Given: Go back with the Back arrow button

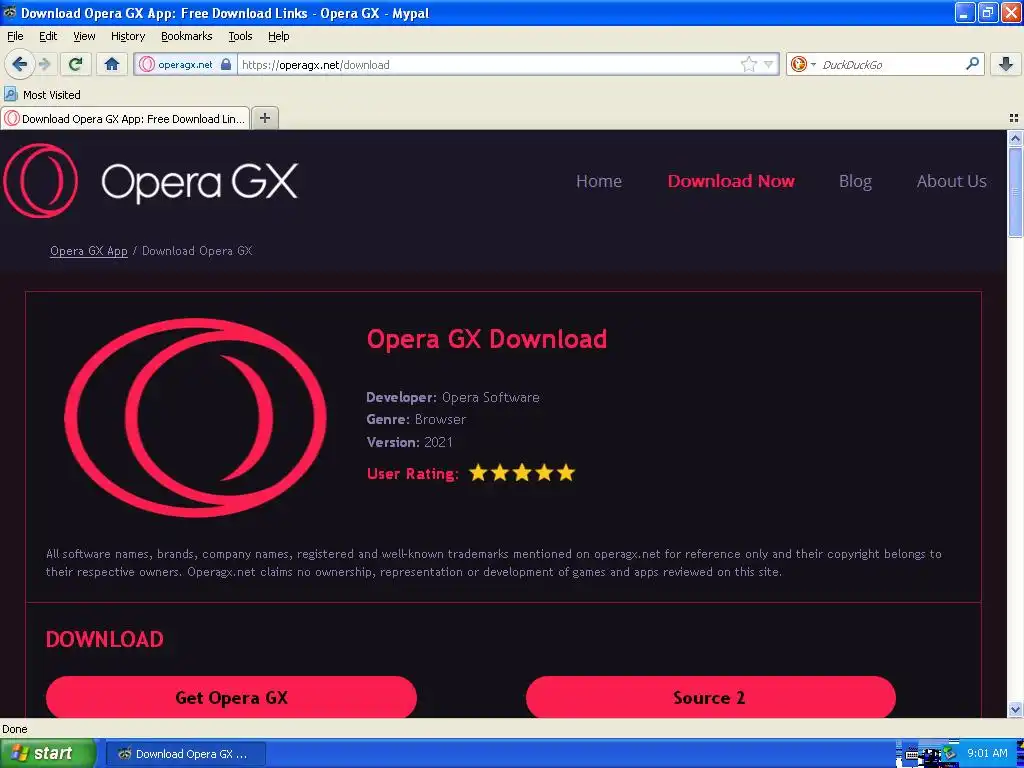Looking at the screenshot, I should [20, 64].
